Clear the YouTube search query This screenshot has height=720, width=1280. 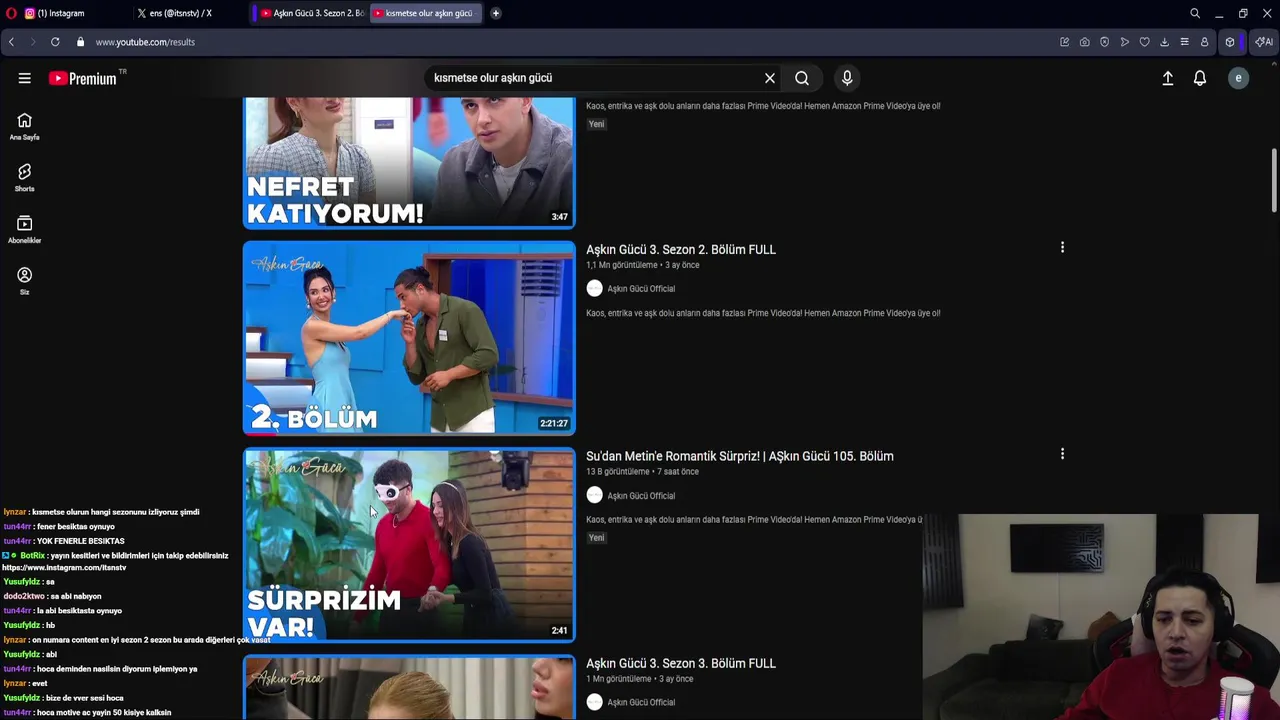[x=770, y=78]
